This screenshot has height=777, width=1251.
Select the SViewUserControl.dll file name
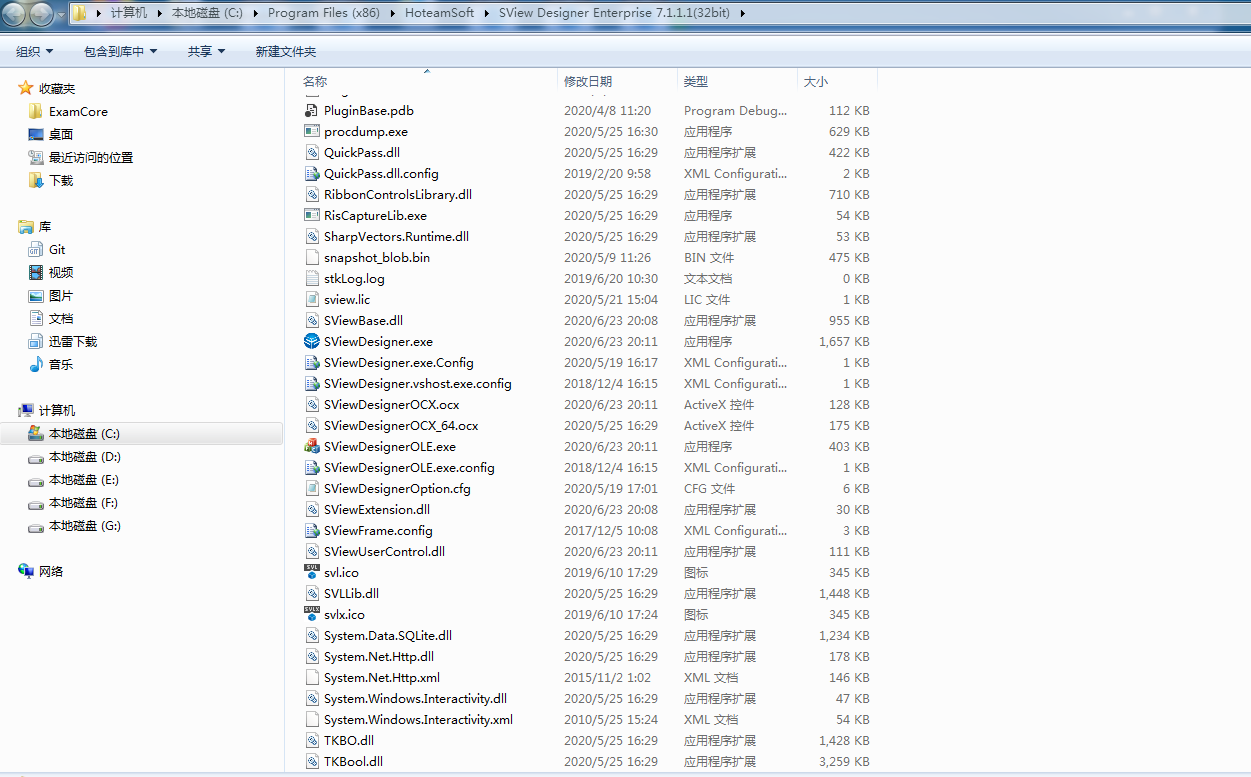point(384,551)
